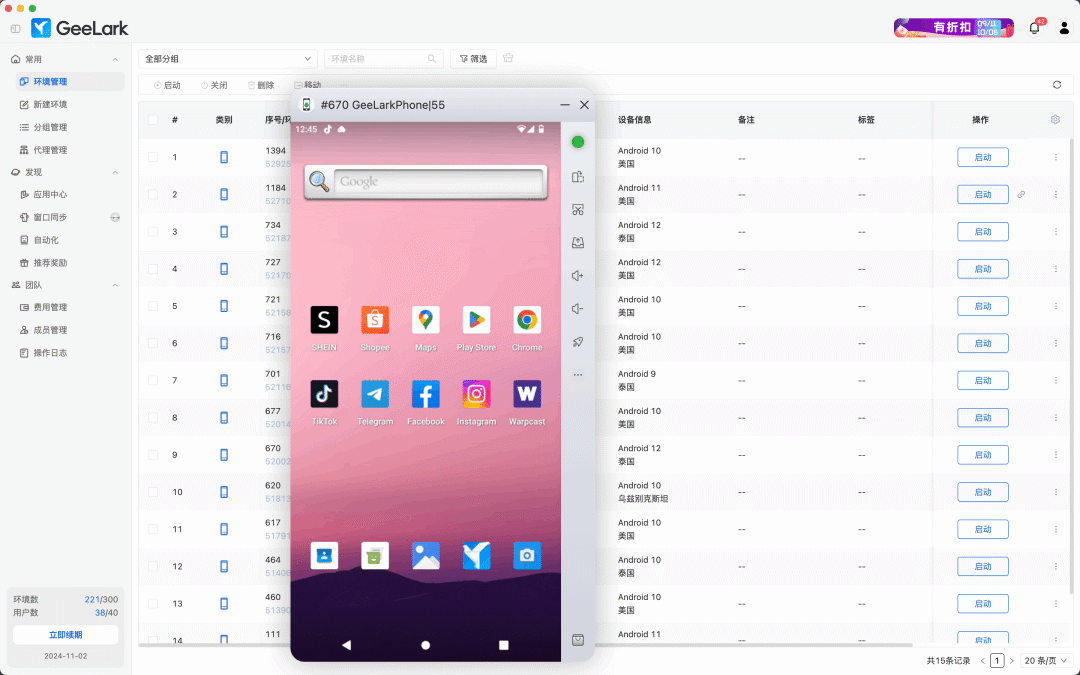
Task: Select the checkbox for row 10
Action: (x=153, y=492)
